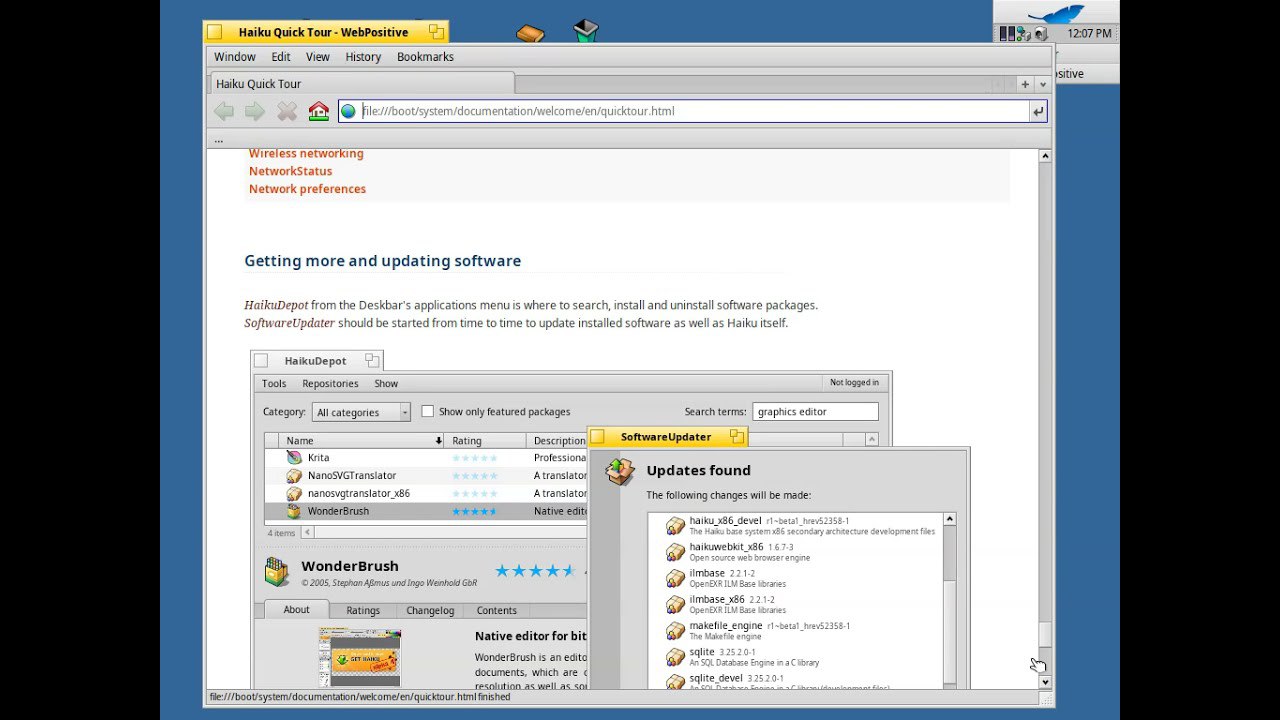
Task: Go back with the left arrow button
Action: click(224, 111)
